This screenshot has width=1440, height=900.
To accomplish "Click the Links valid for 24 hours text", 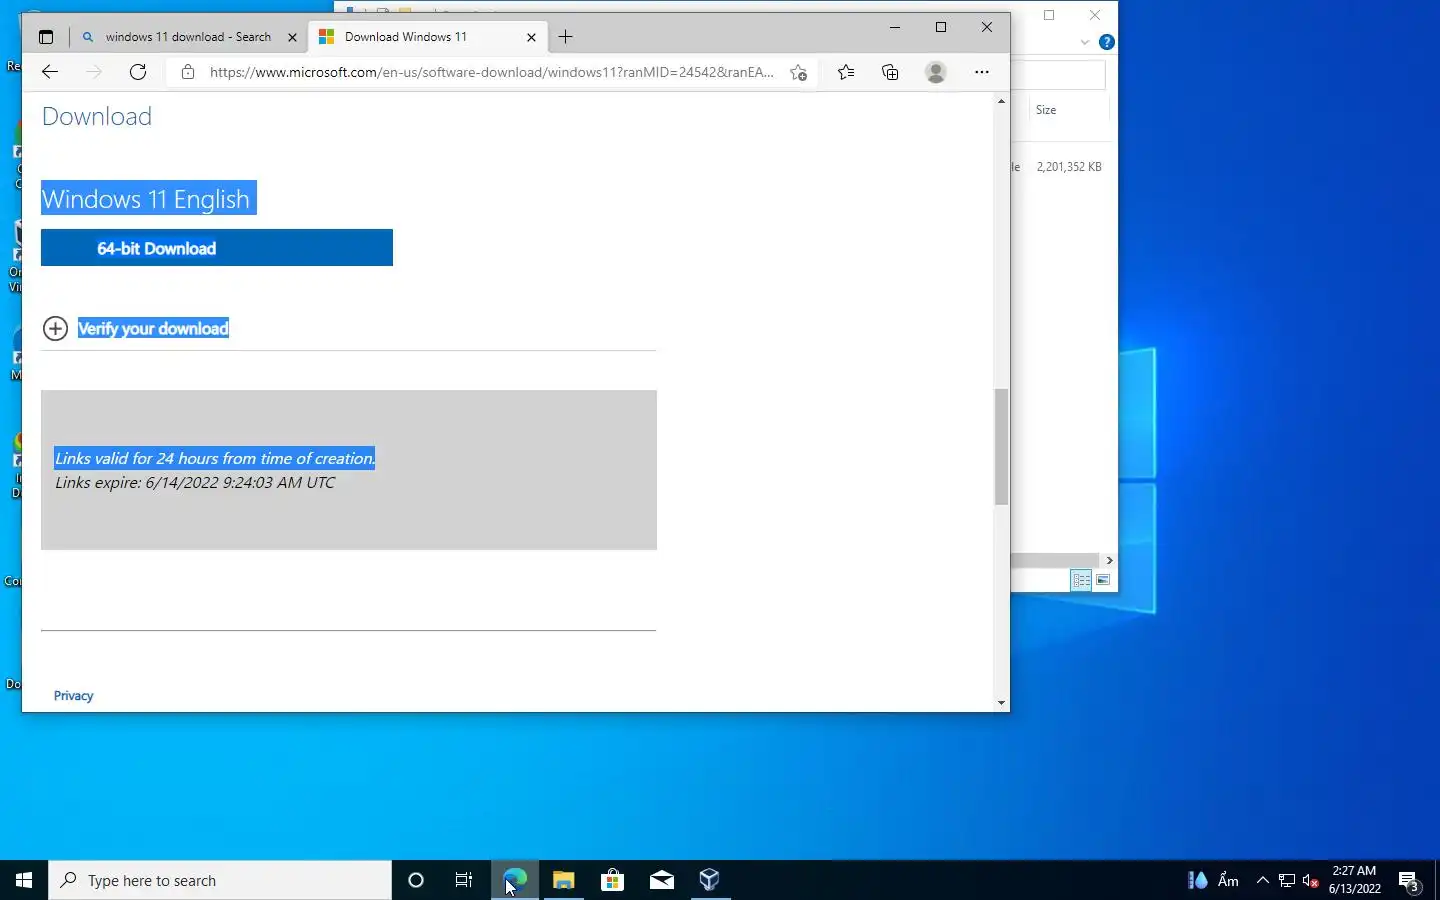I will click(x=215, y=458).
